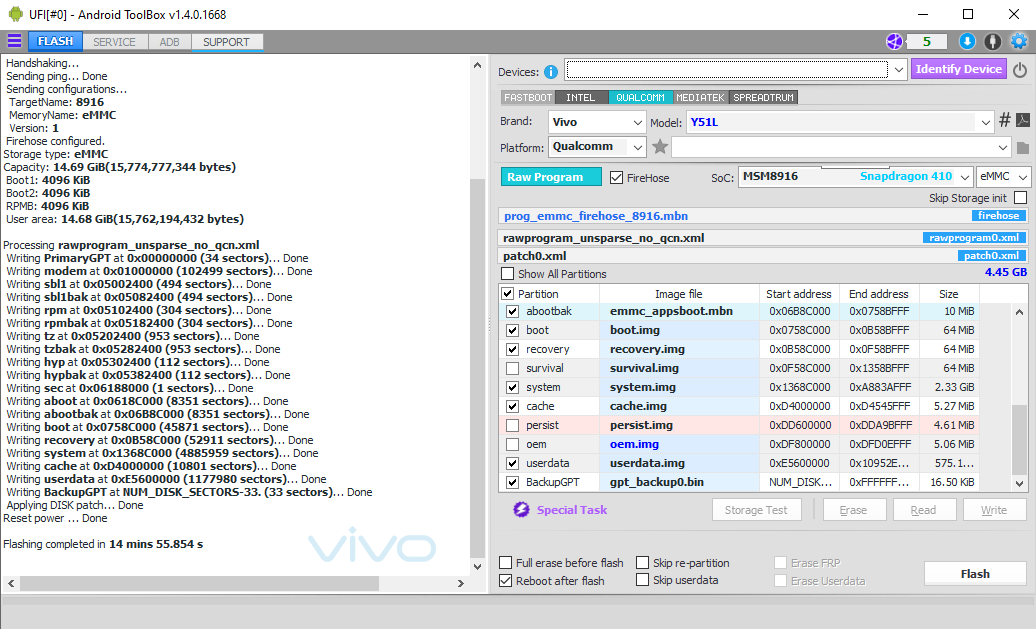Image resolution: width=1036 pixels, height=629 pixels.
Task: Expand the eMMC storage type dropdown
Action: point(1003,176)
